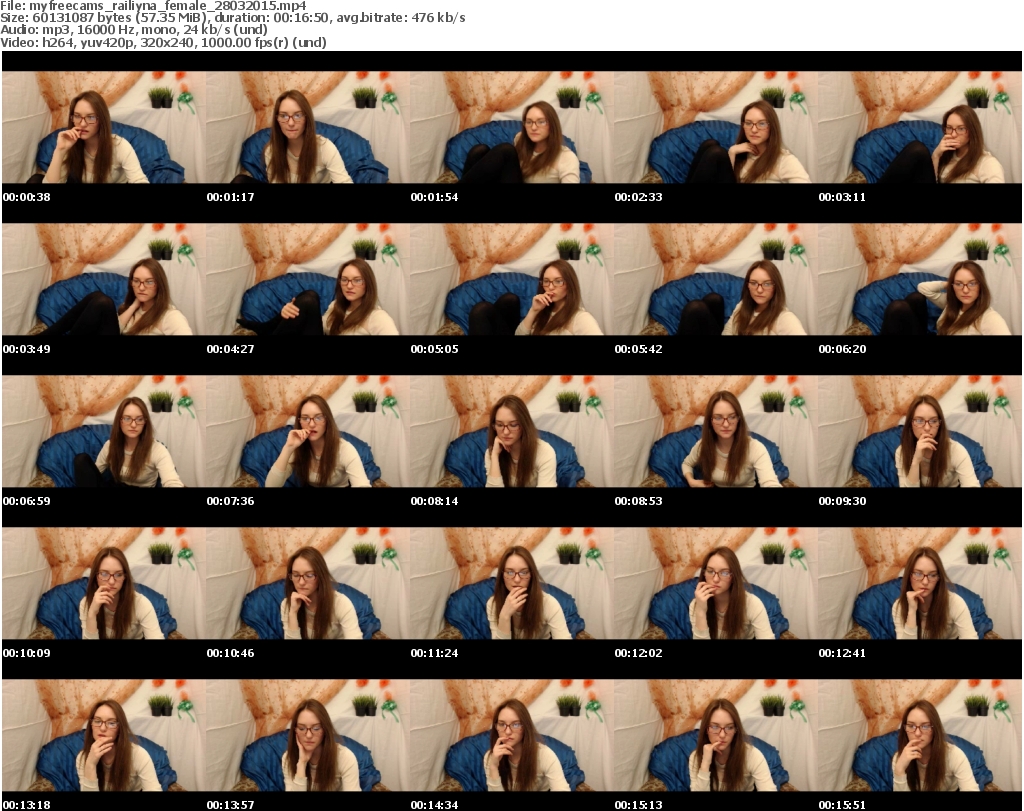Select the thumbnail at timestamp 00:01:54
1024x811 pixels.
[511, 127]
